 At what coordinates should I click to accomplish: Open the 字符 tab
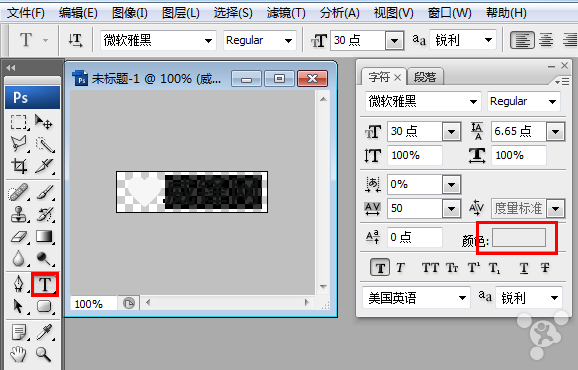click(x=379, y=77)
